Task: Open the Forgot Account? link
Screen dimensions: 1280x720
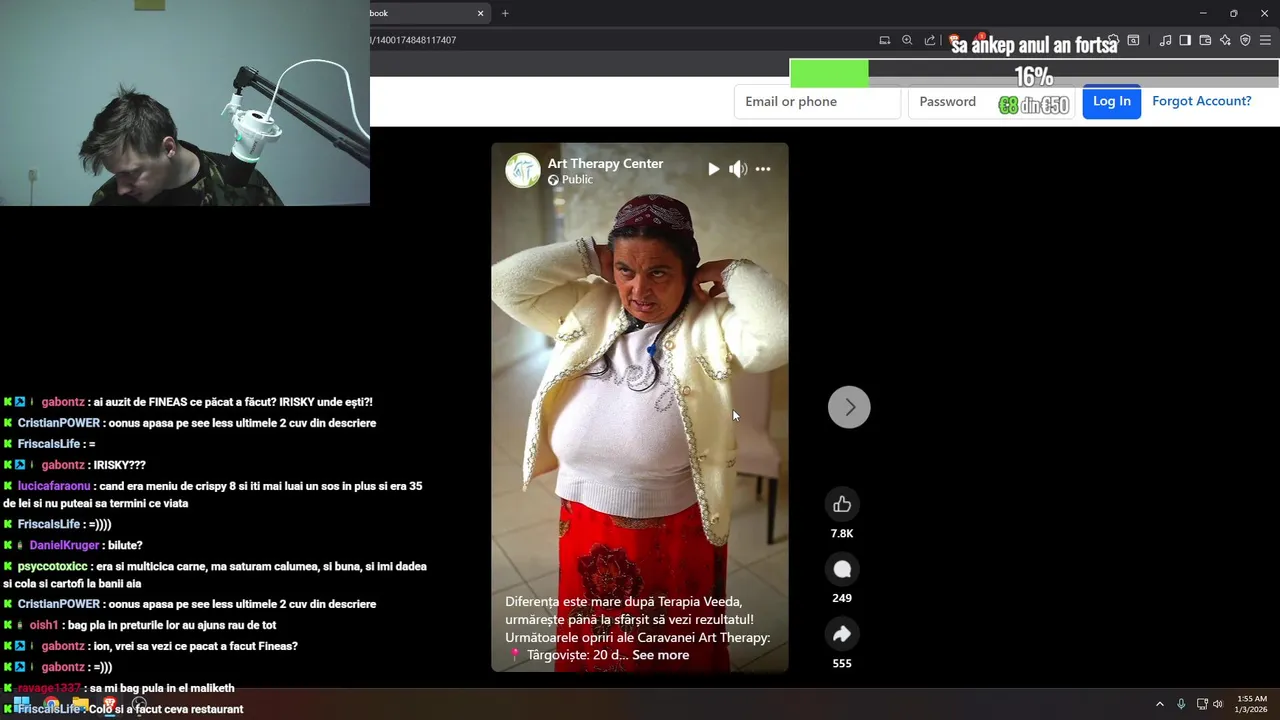Action: coord(1202,101)
